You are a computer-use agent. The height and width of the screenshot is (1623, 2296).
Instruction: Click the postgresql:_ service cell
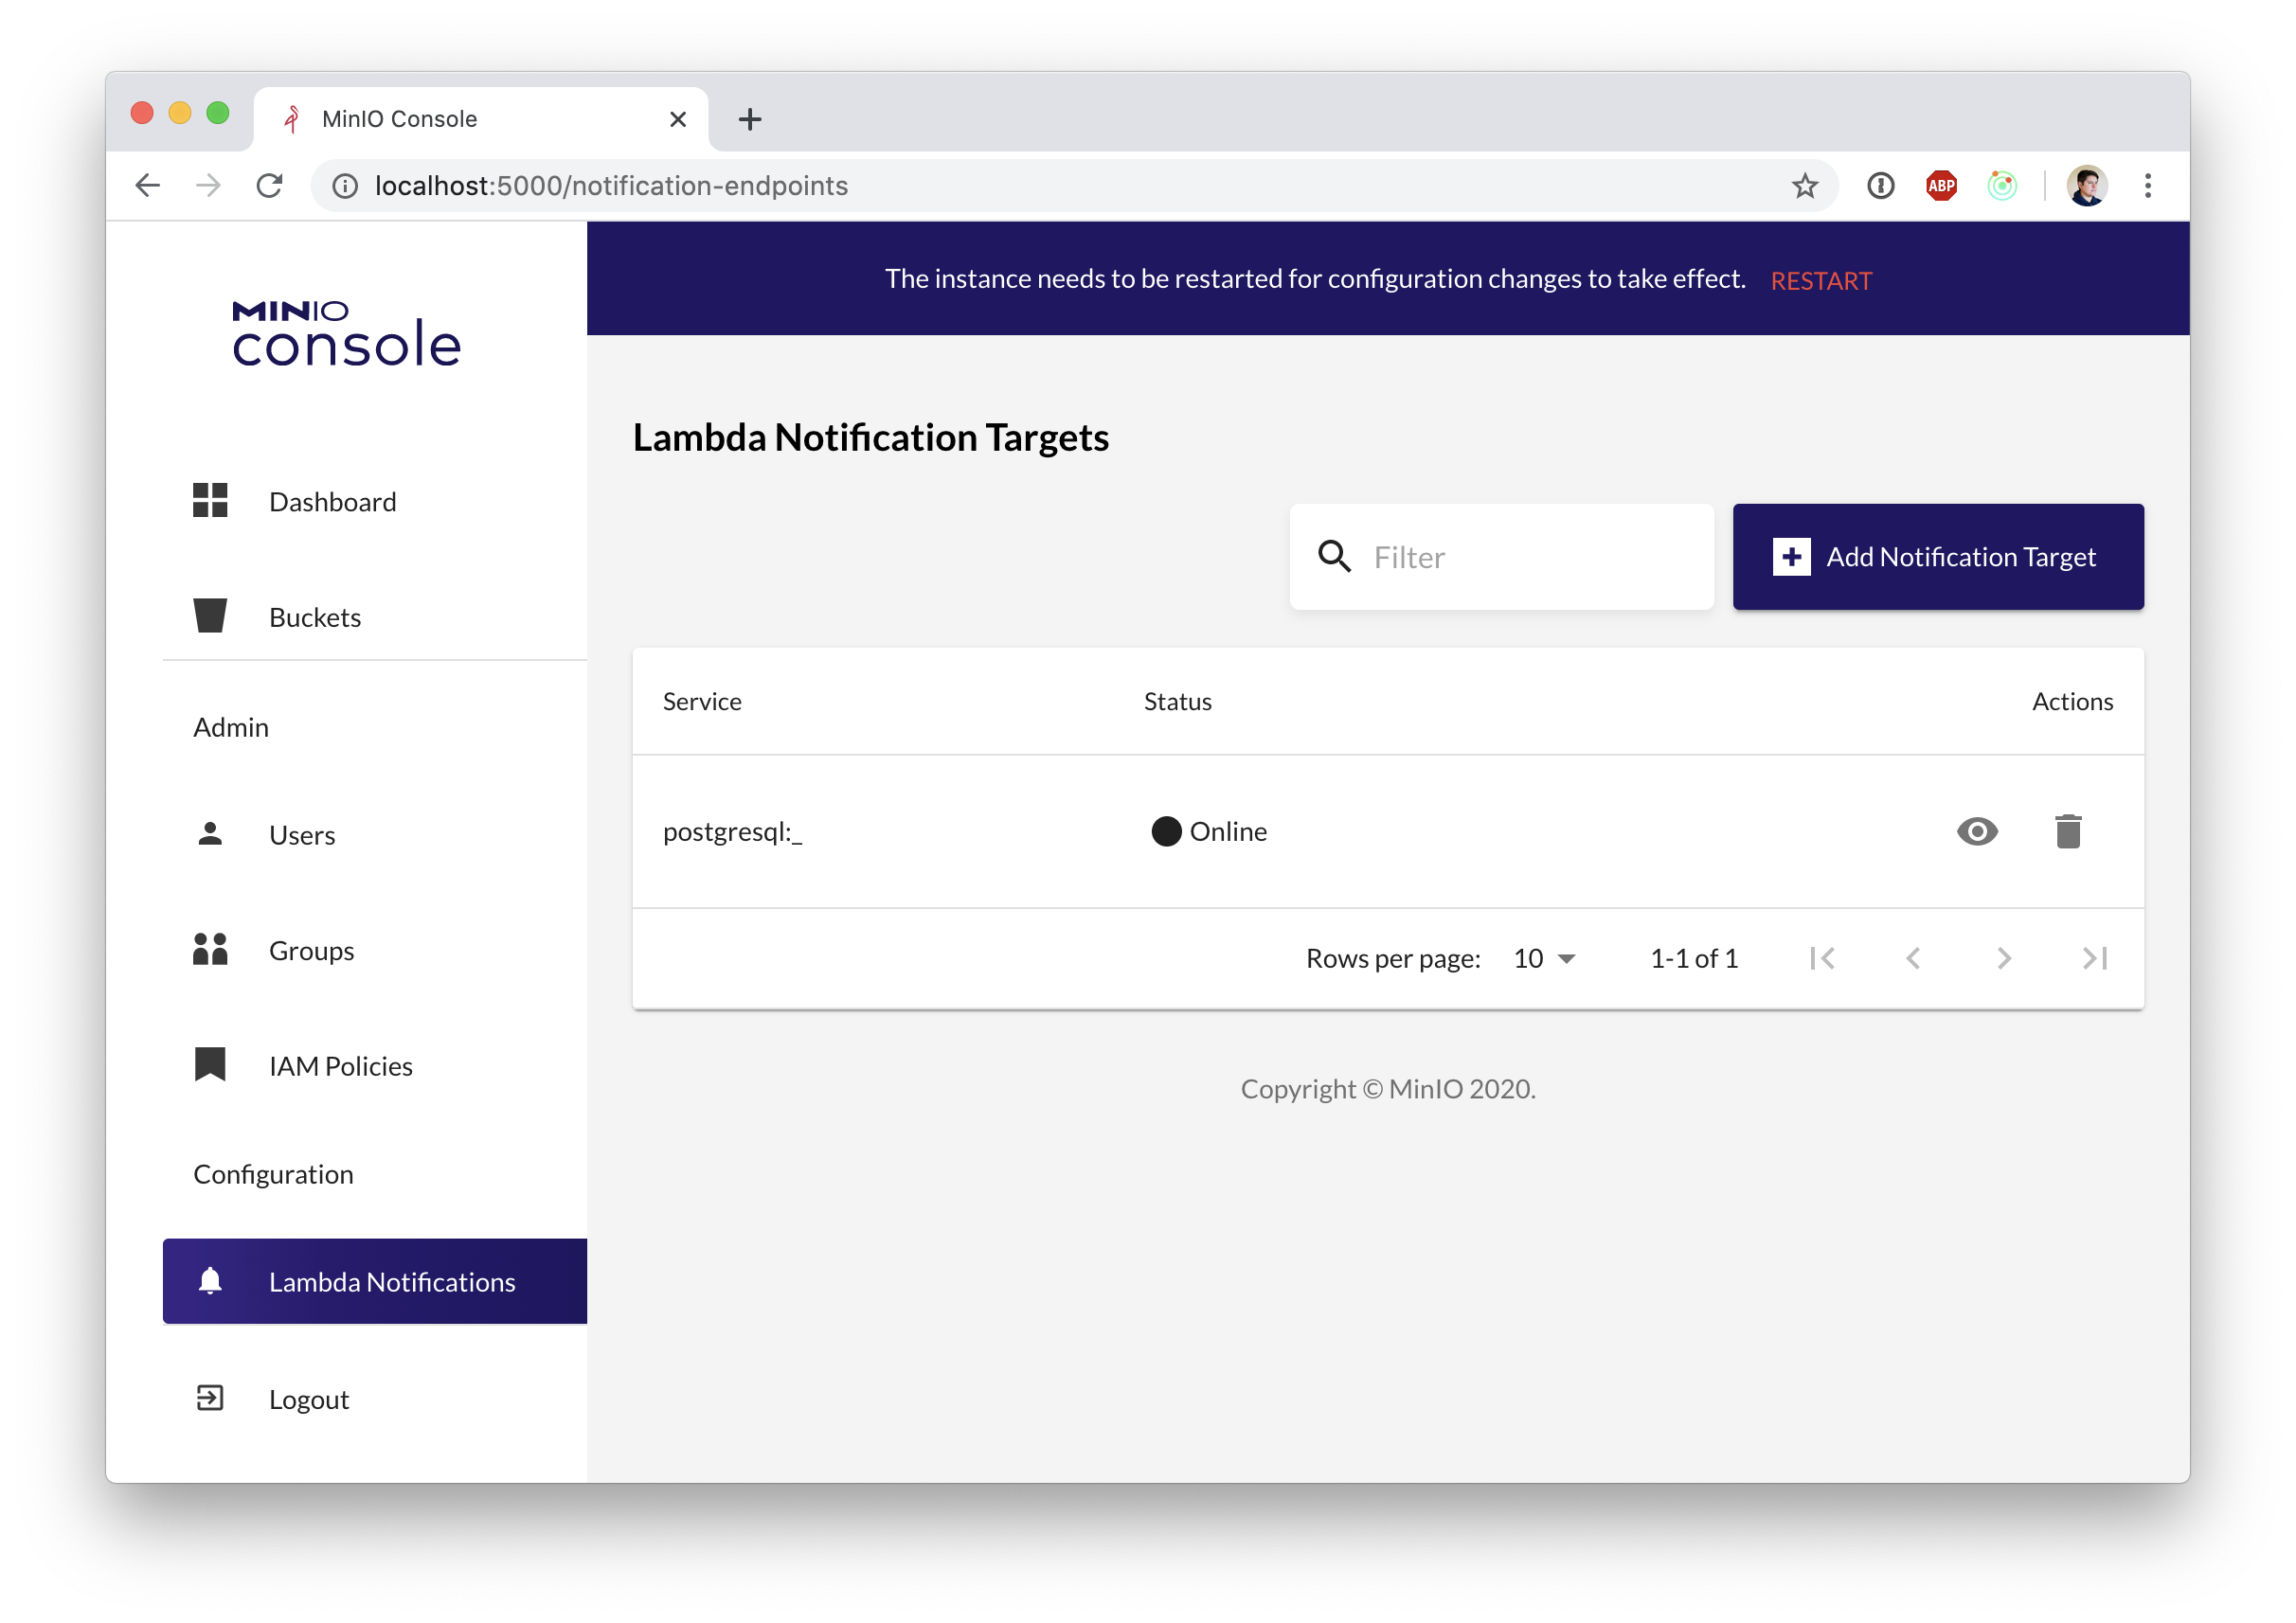click(x=732, y=831)
